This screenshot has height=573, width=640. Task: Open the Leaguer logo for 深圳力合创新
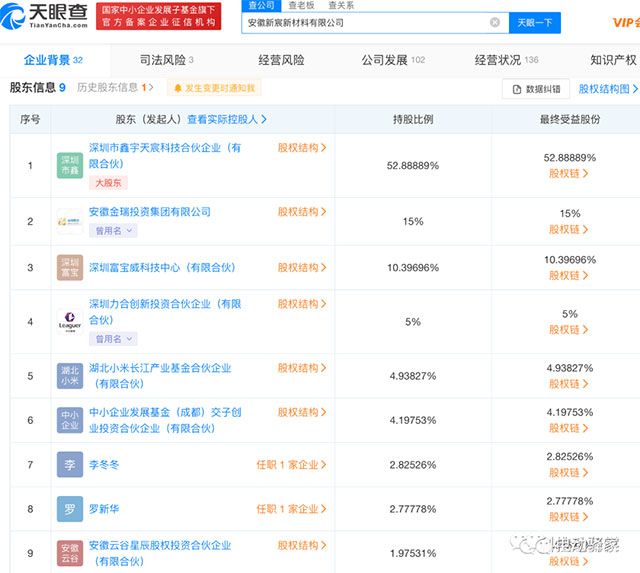pyautogui.click(x=70, y=322)
